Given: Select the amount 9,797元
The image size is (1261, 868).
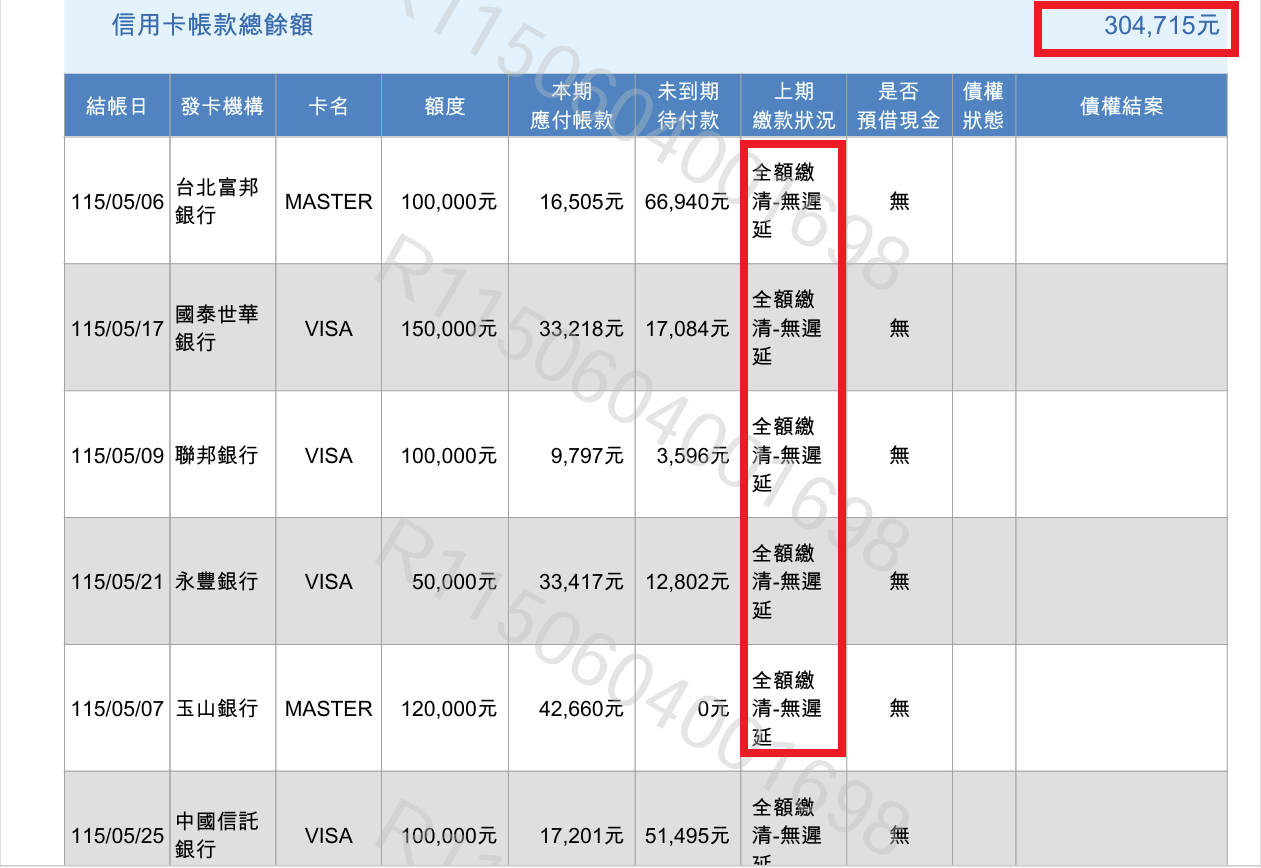Looking at the screenshot, I should point(587,455).
